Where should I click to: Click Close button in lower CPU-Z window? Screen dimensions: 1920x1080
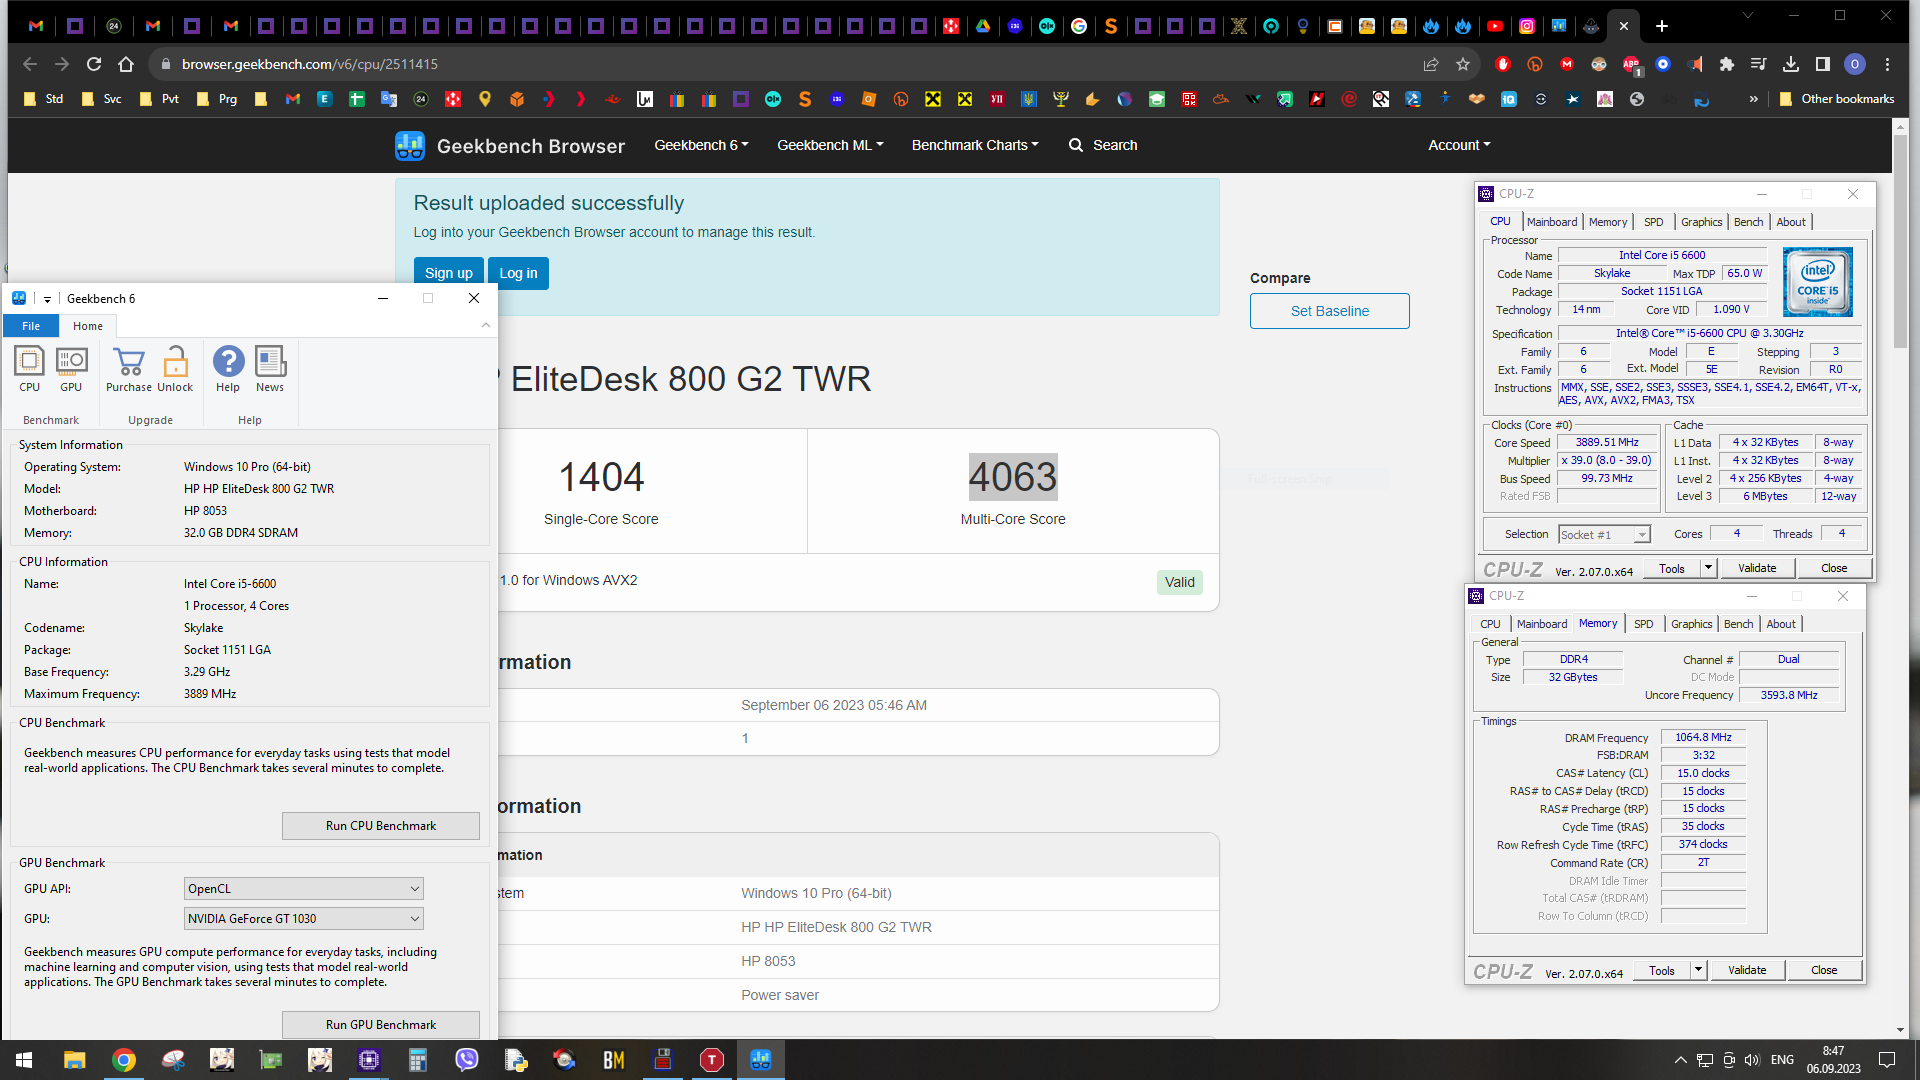[1824, 970]
